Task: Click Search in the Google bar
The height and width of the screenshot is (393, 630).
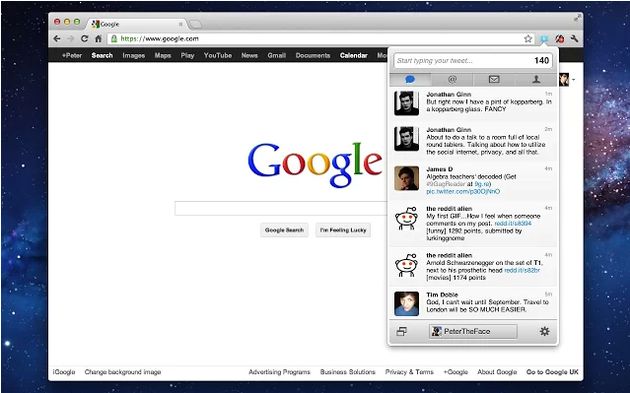Action: tap(102, 55)
